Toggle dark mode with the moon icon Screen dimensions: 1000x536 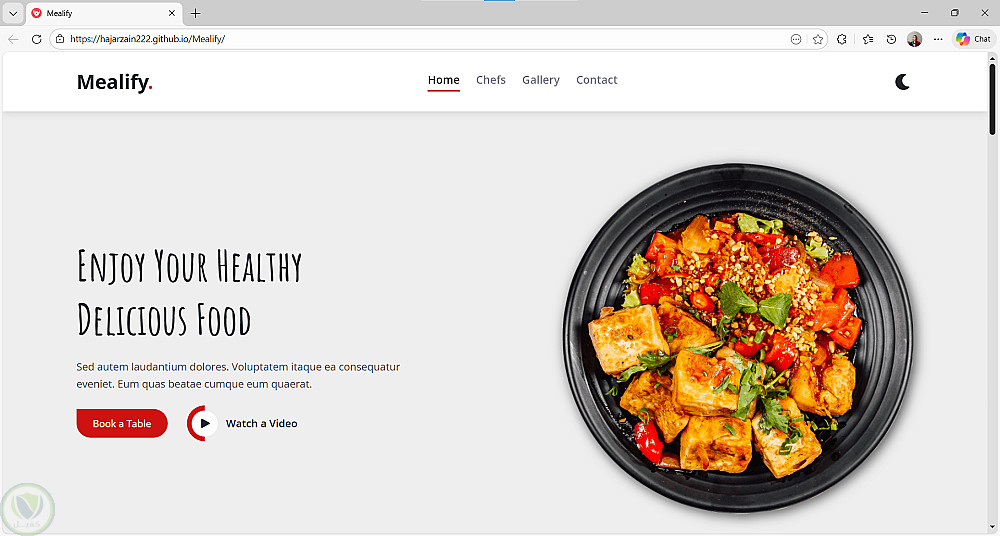coord(902,82)
